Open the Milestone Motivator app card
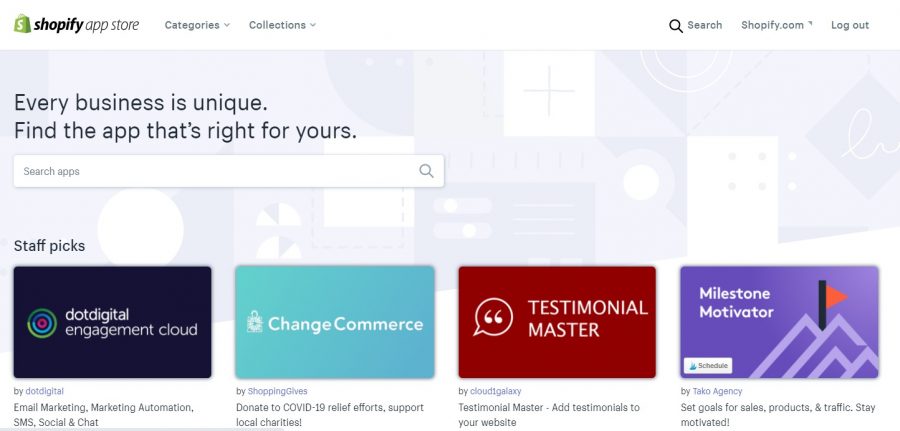This screenshot has height=431, width=900. (x=779, y=322)
